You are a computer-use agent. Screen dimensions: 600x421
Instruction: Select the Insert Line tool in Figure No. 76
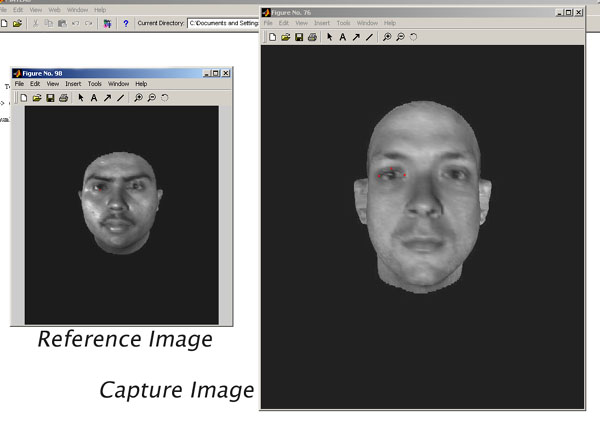coord(369,37)
